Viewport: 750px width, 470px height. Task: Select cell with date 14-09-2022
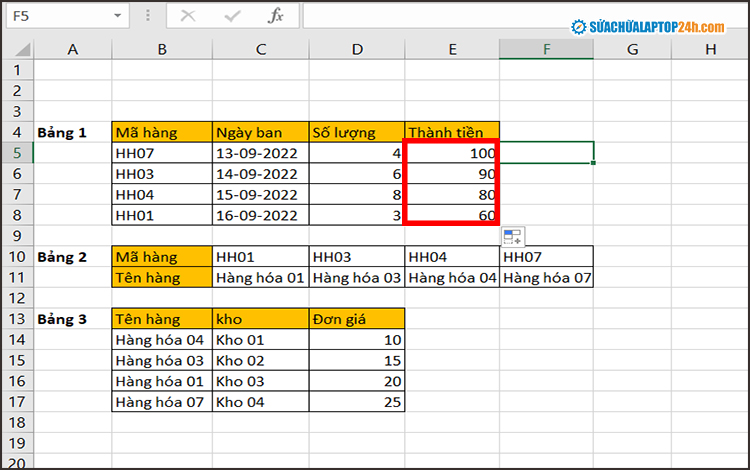click(x=261, y=174)
